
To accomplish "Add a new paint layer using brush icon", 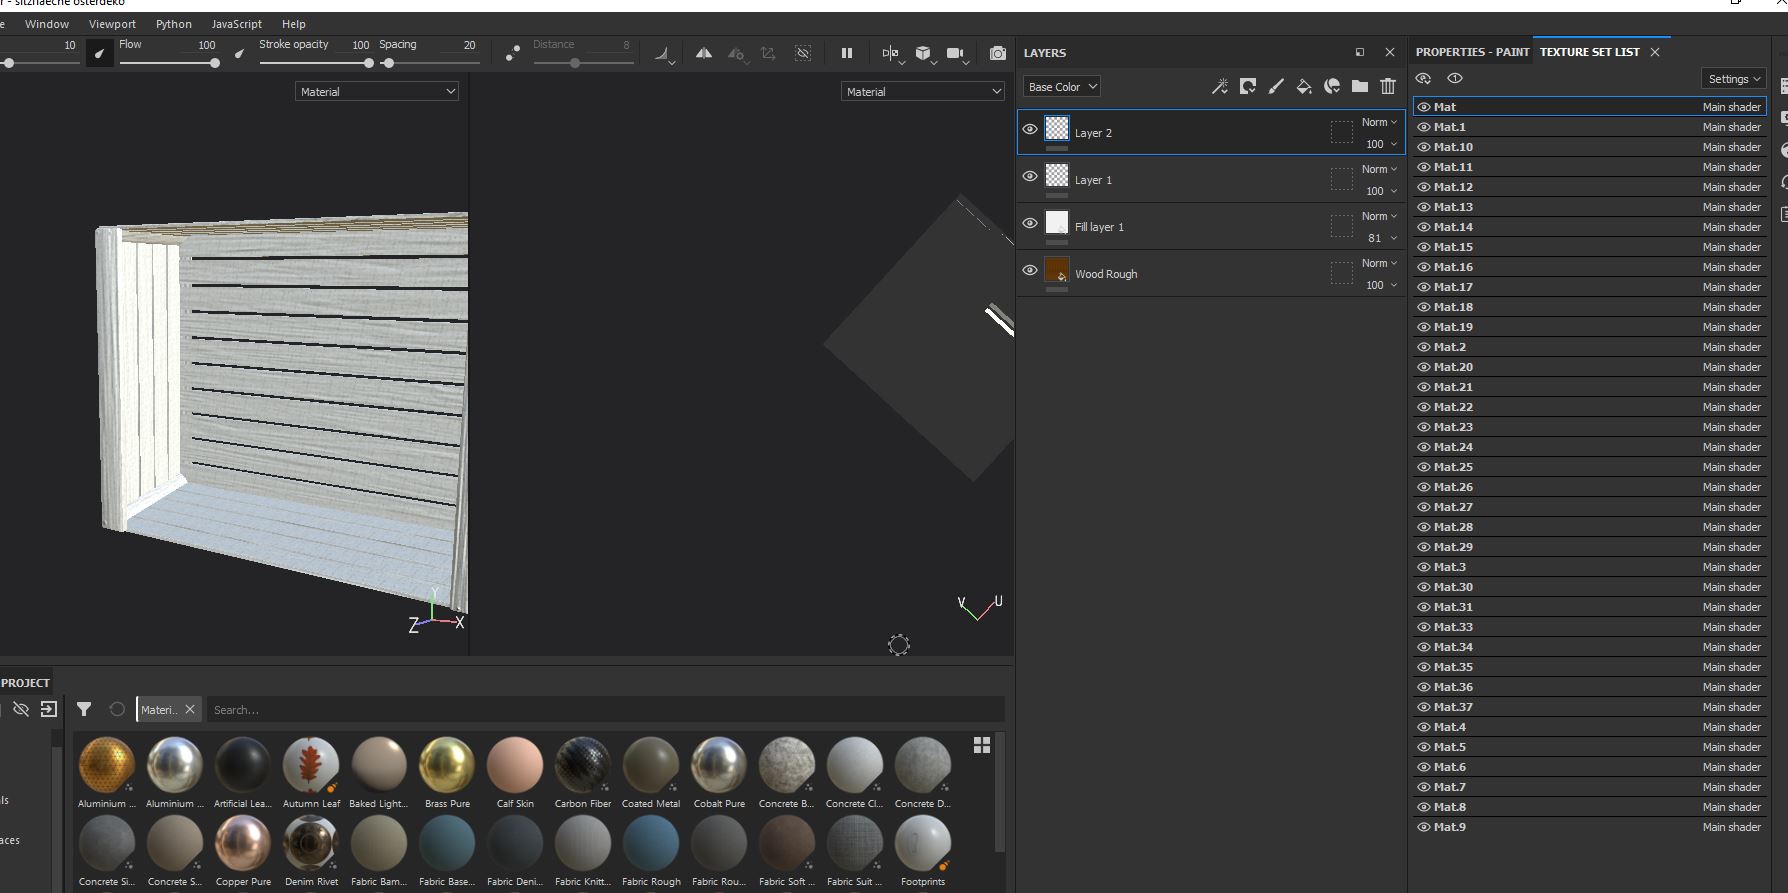I will tap(1276, 87).
